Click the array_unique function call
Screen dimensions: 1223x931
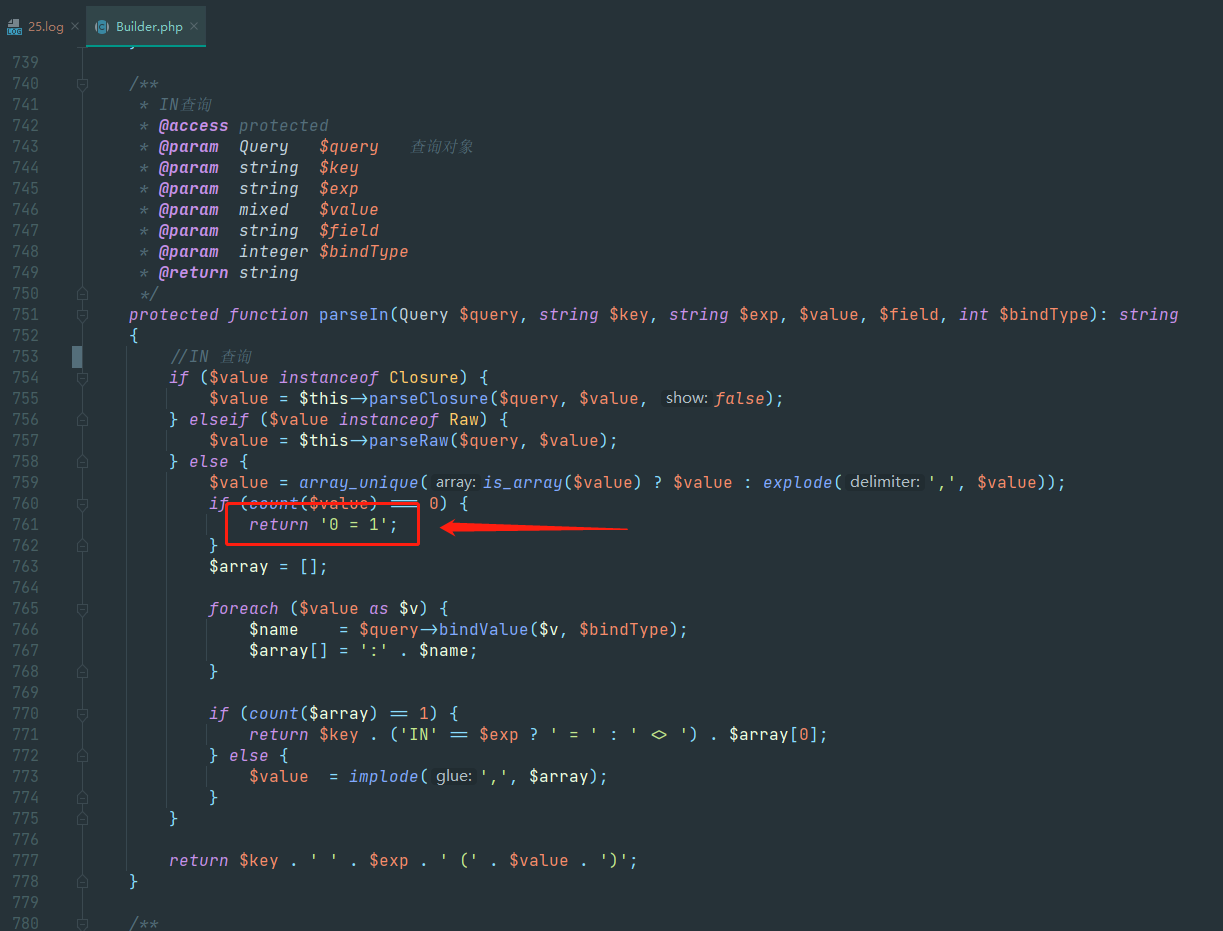click(x=358, y=483)
